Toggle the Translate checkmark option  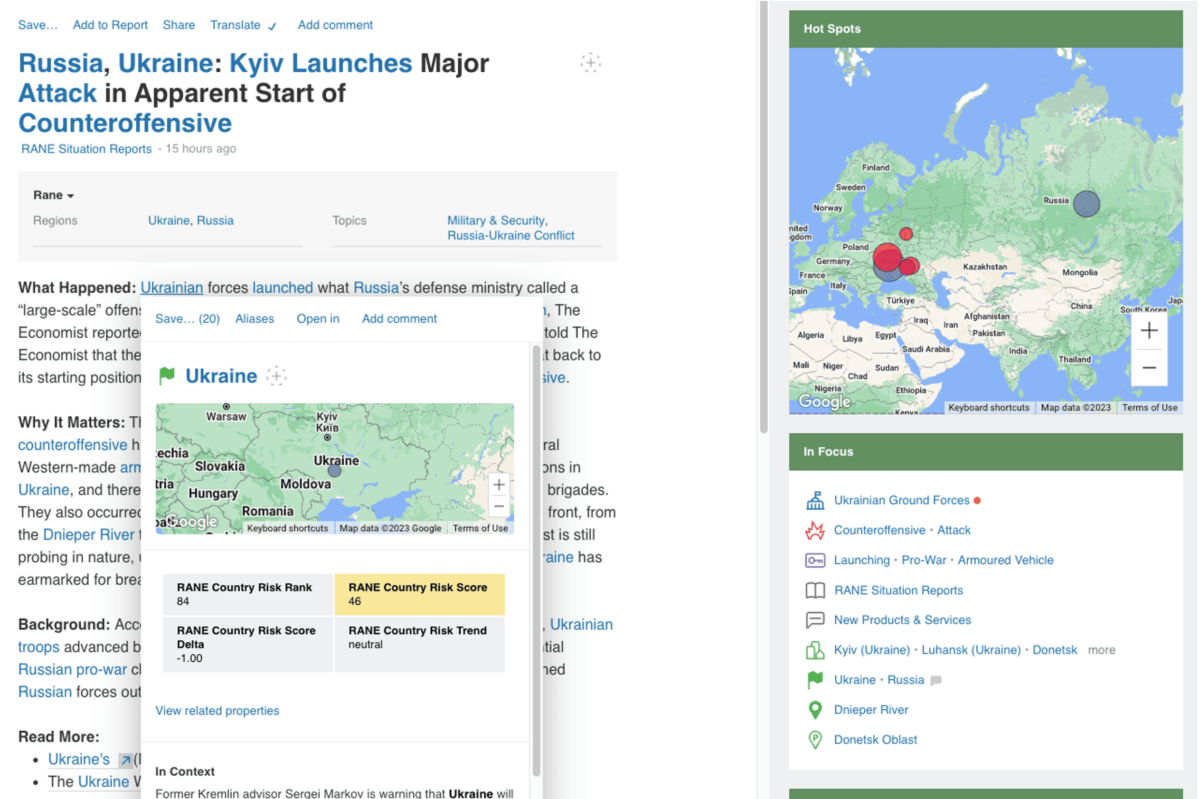(x=271, y=26)
